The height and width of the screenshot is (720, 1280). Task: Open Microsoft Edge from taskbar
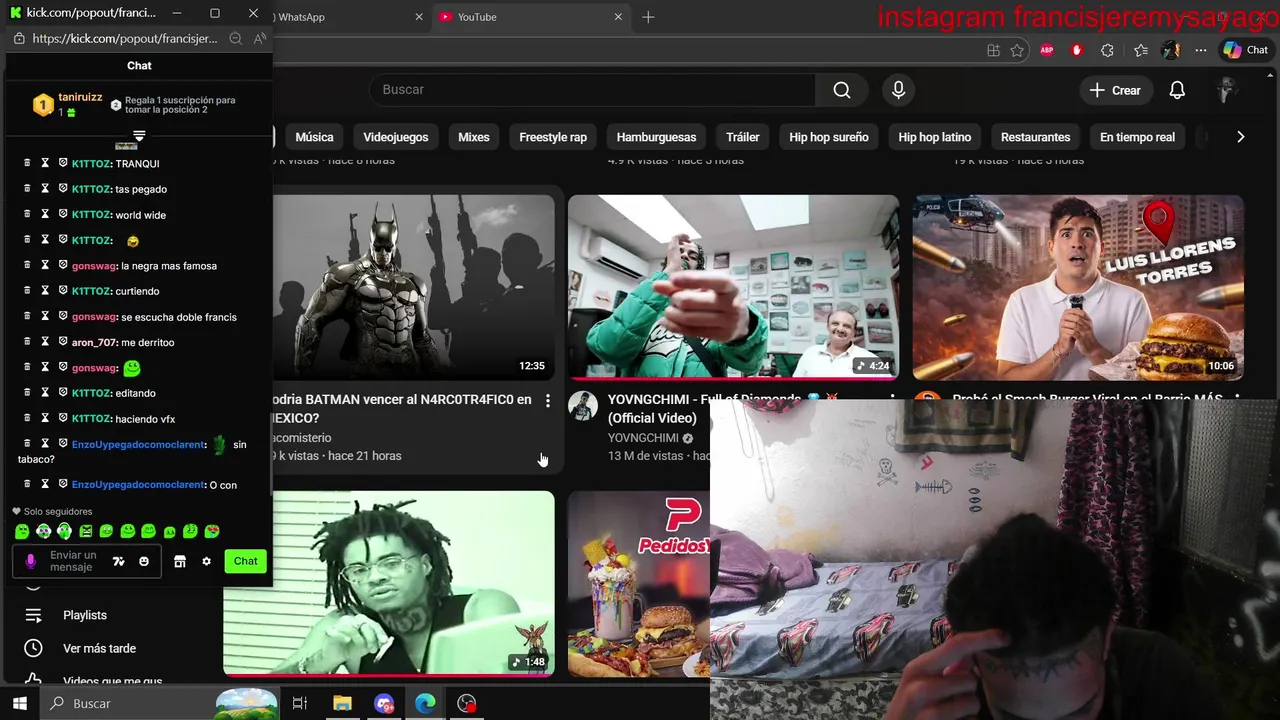[x=425, y=704]
